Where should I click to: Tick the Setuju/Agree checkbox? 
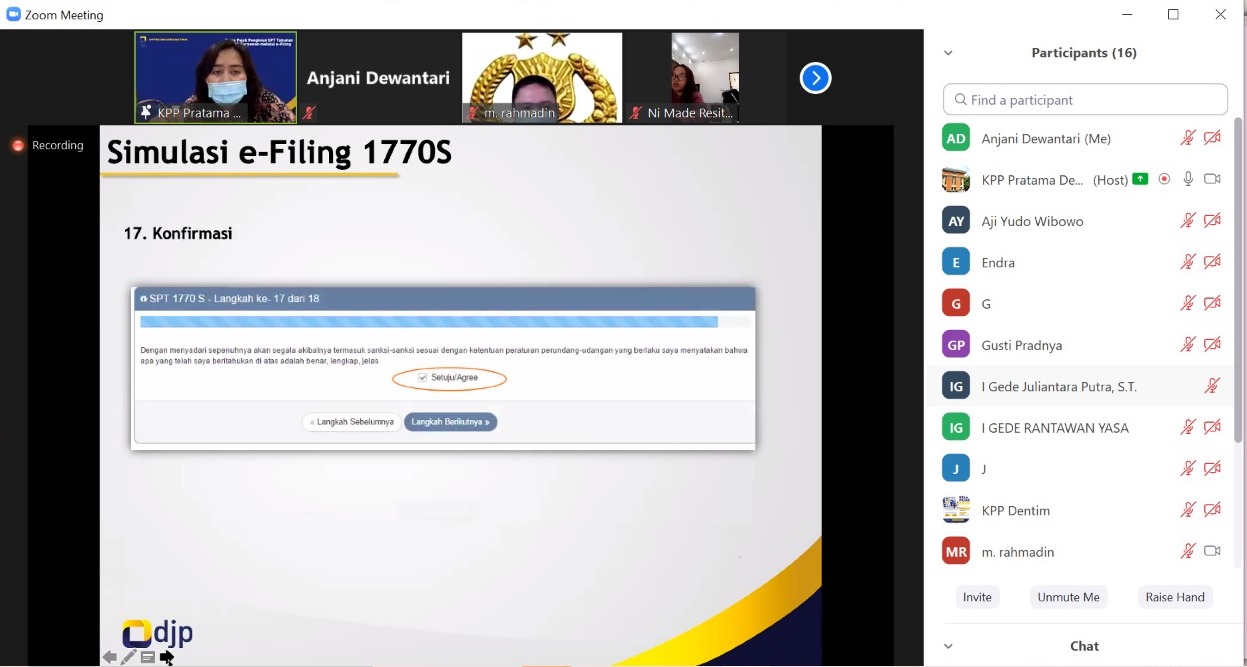point(423,378)
